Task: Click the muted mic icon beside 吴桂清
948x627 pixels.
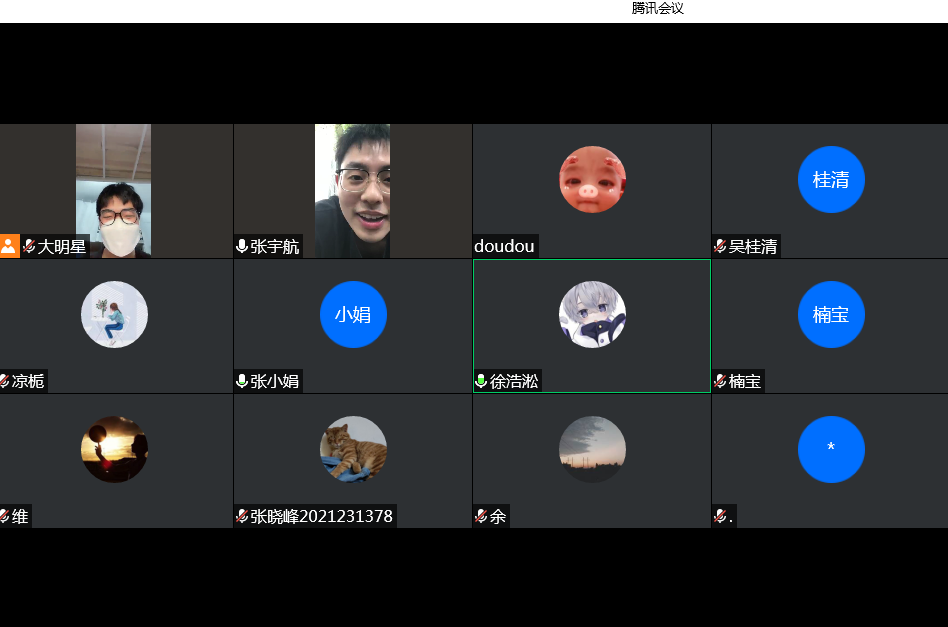Action: (720, 246)
